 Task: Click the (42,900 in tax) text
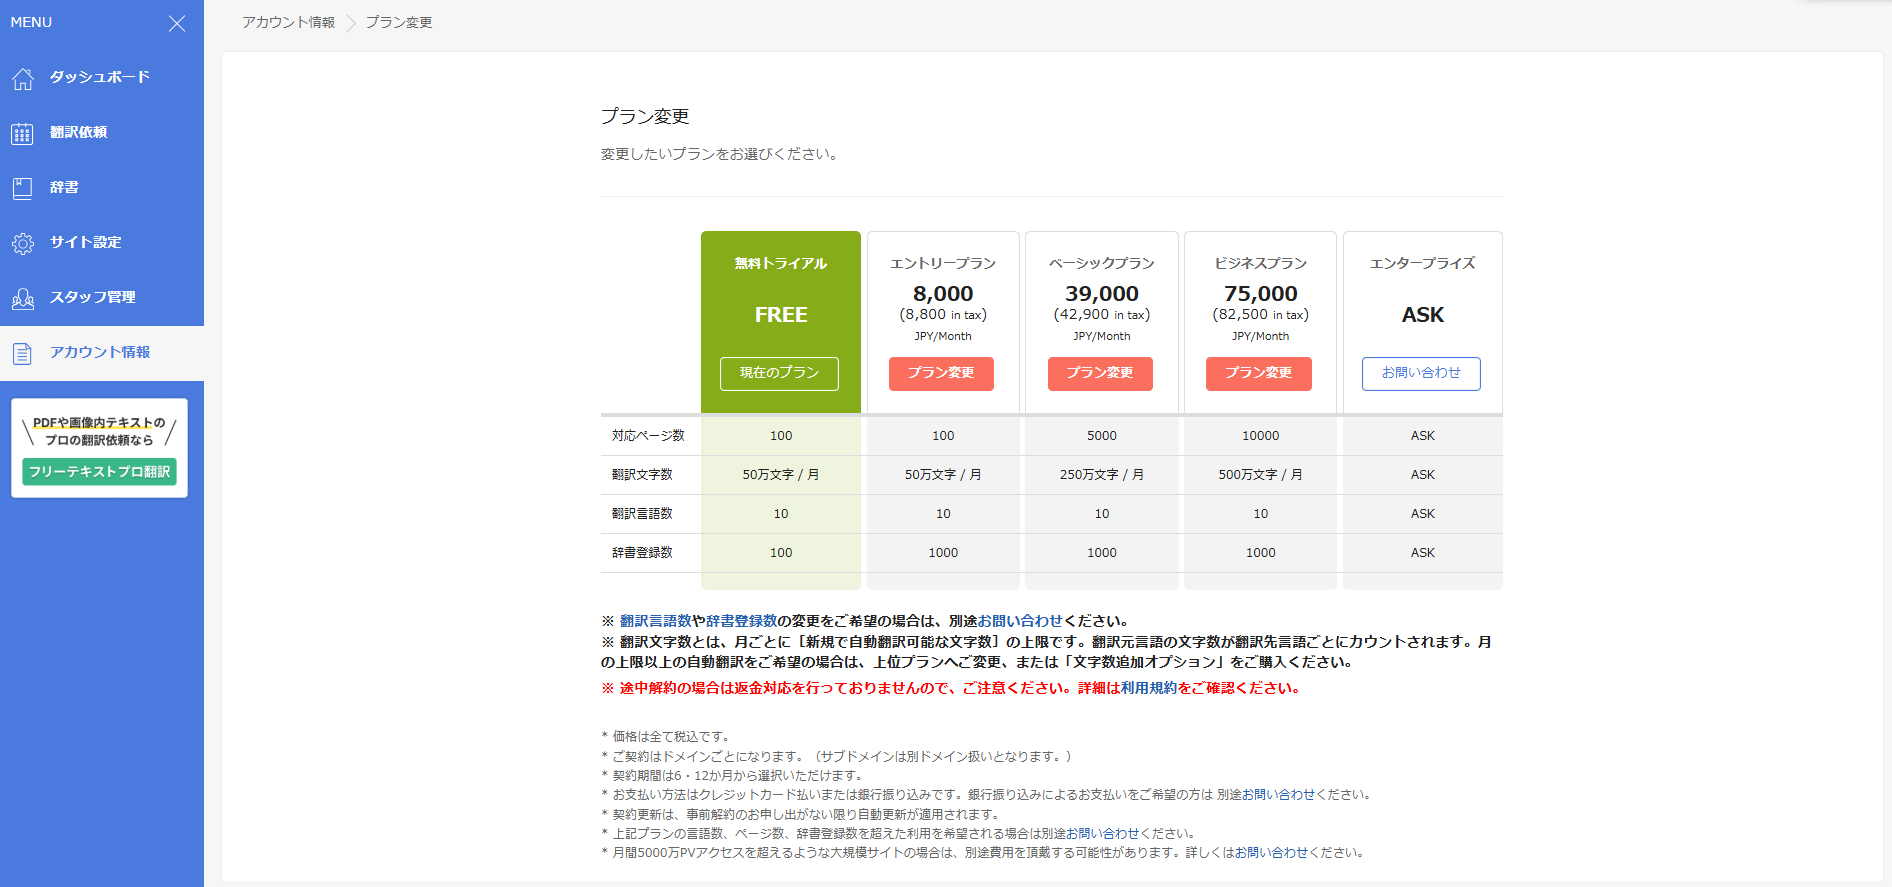[x=1102, y=315]
